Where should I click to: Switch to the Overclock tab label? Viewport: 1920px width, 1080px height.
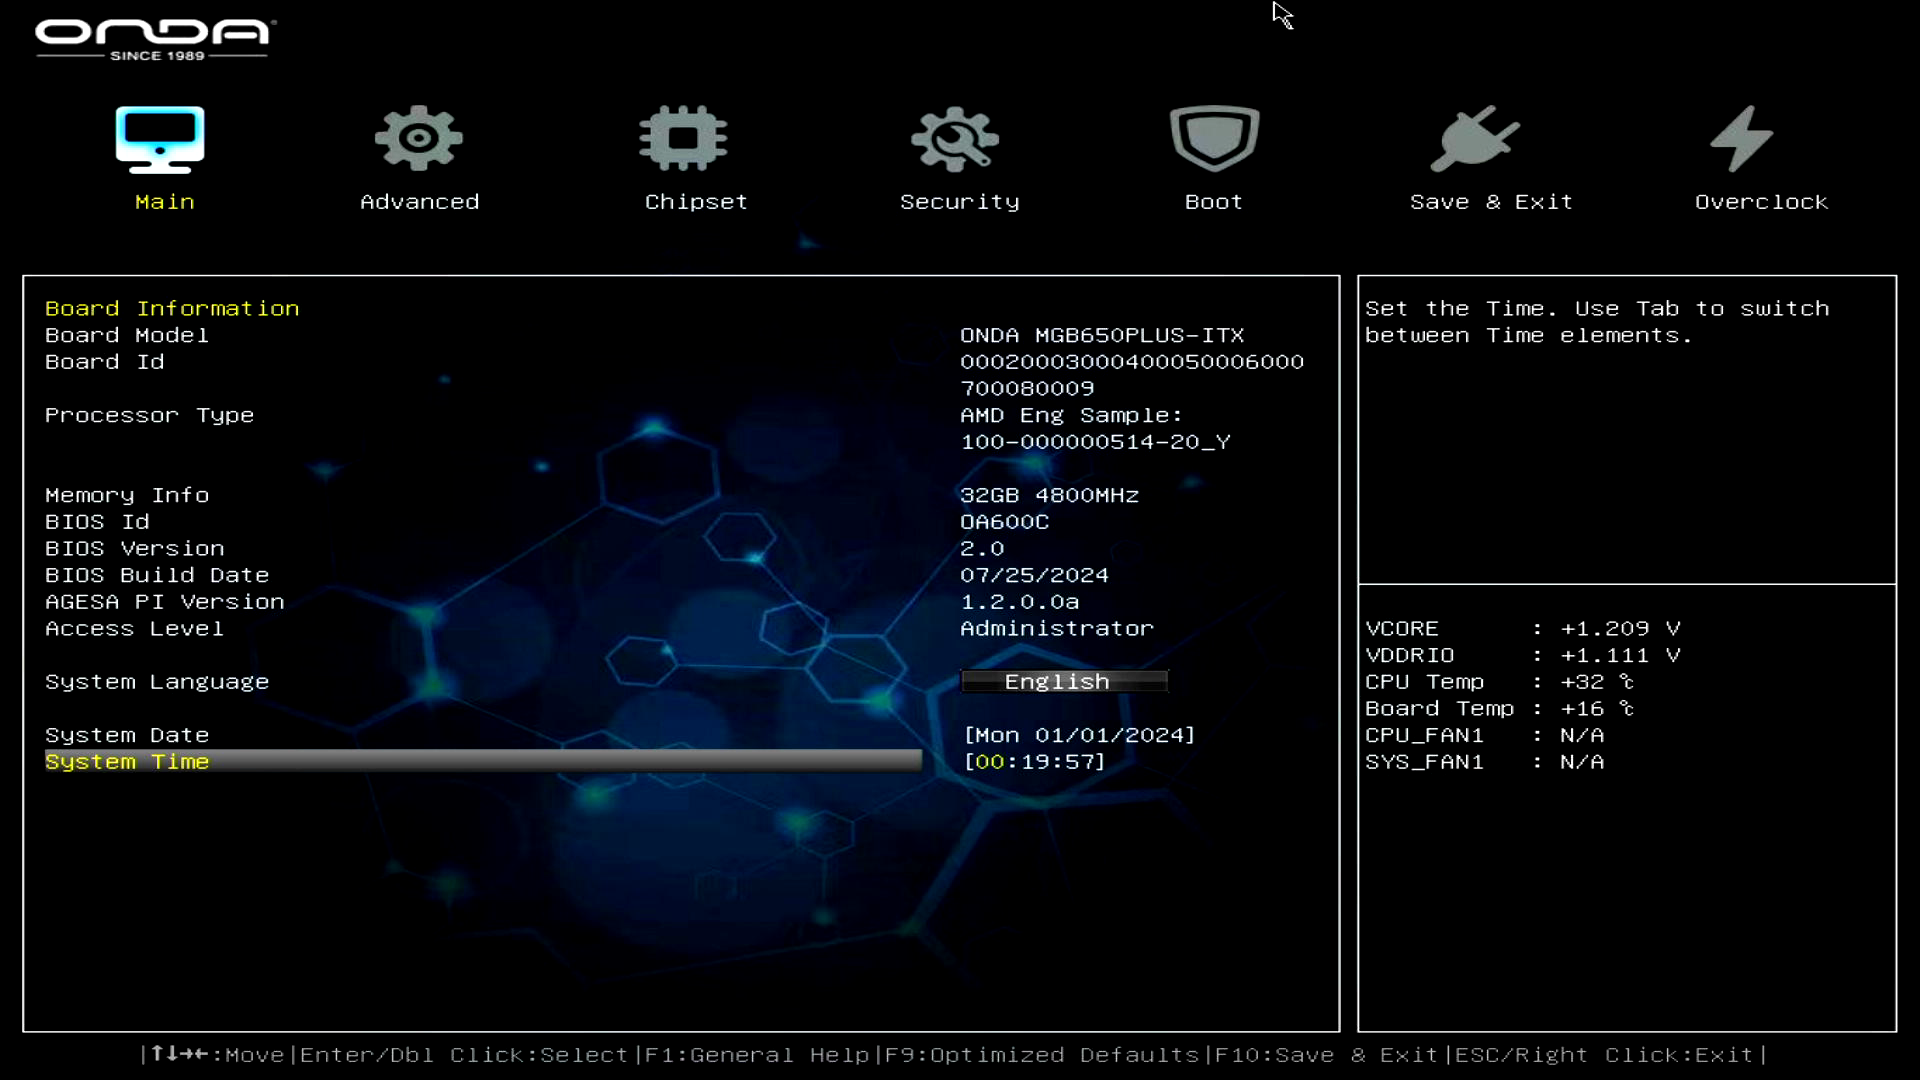pos(1761,202)
